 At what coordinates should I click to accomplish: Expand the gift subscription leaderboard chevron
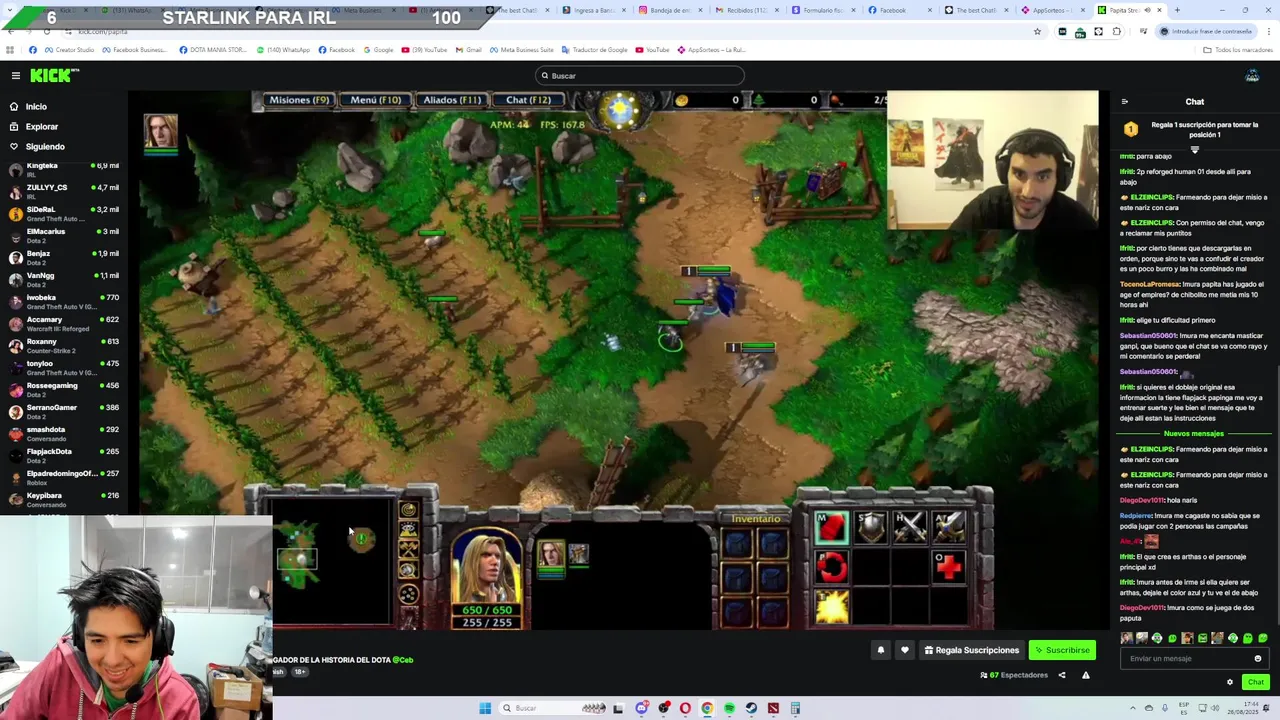1194,149
